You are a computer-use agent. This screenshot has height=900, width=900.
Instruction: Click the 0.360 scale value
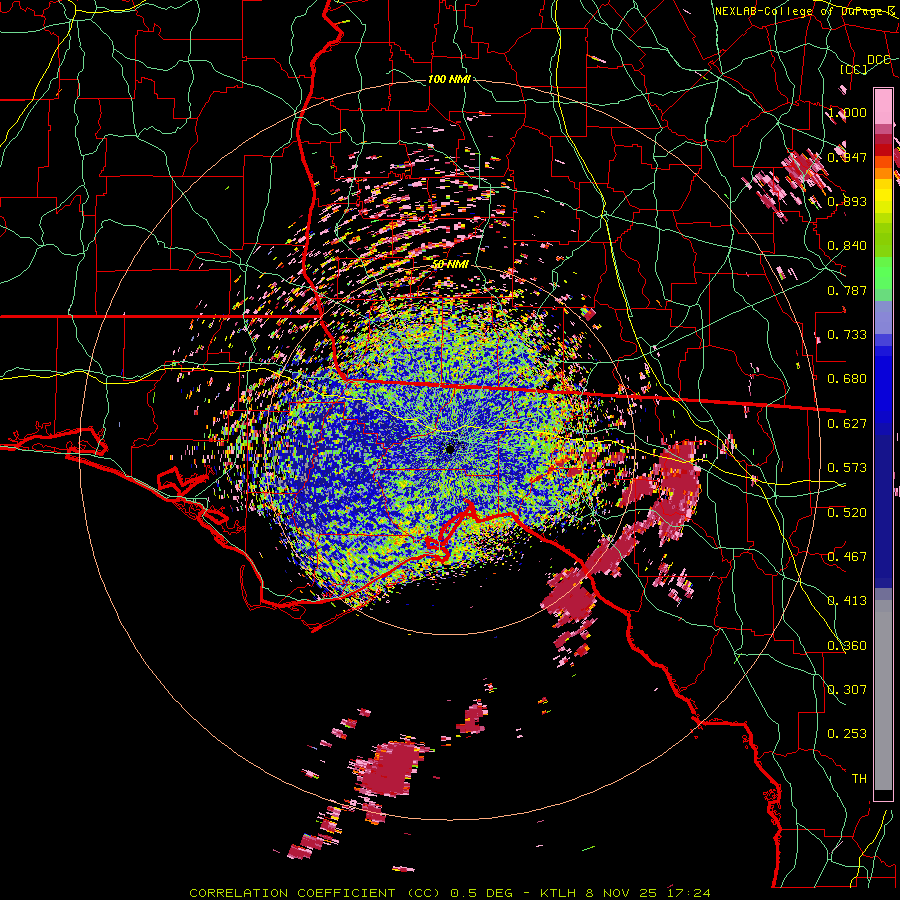[x=847, y=646]
